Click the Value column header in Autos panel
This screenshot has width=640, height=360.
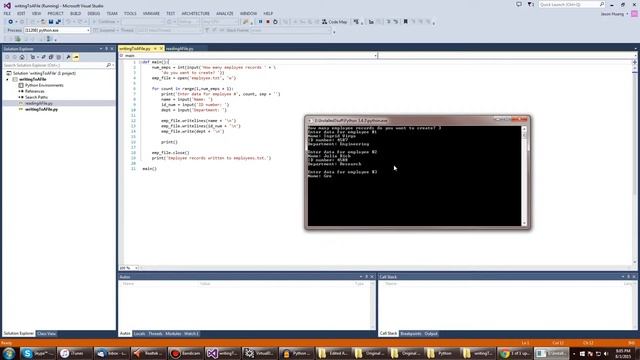point(205,284)
